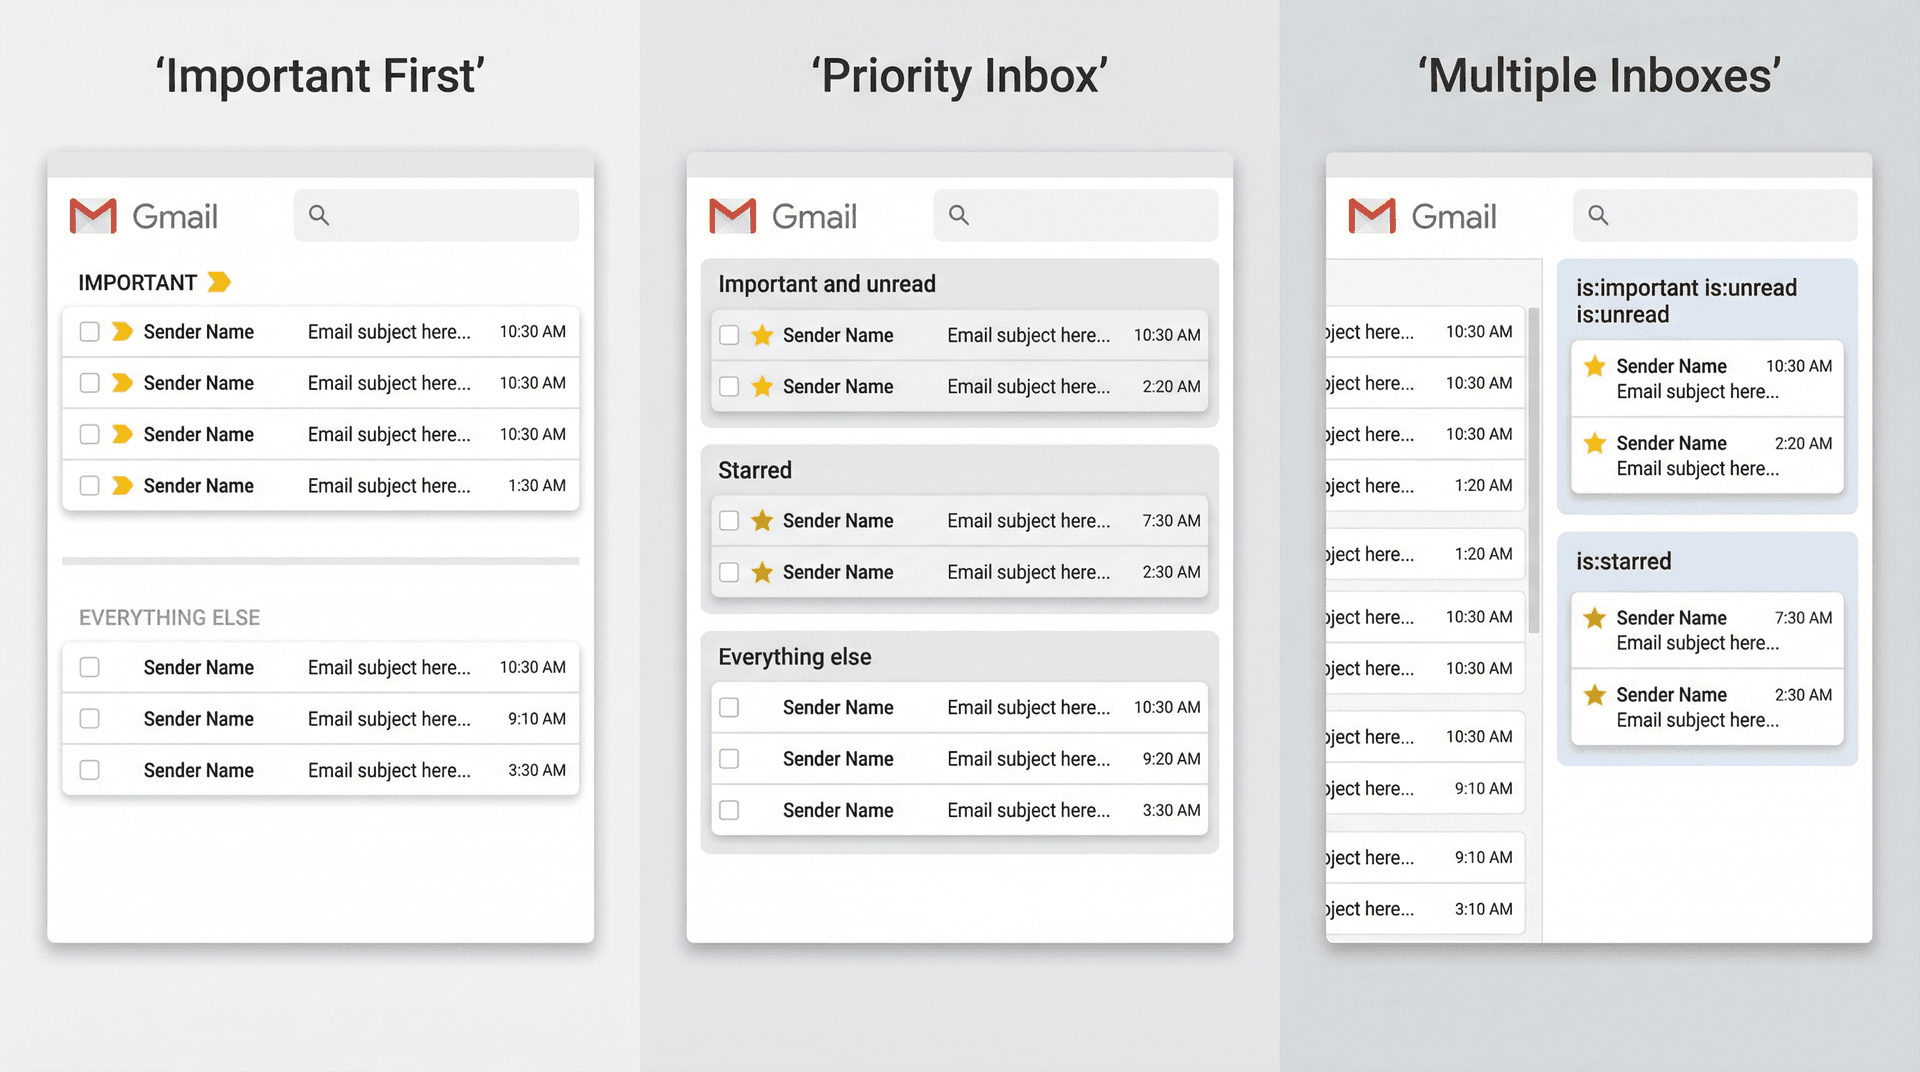Collapse the Starred section header

pos(754,469)
